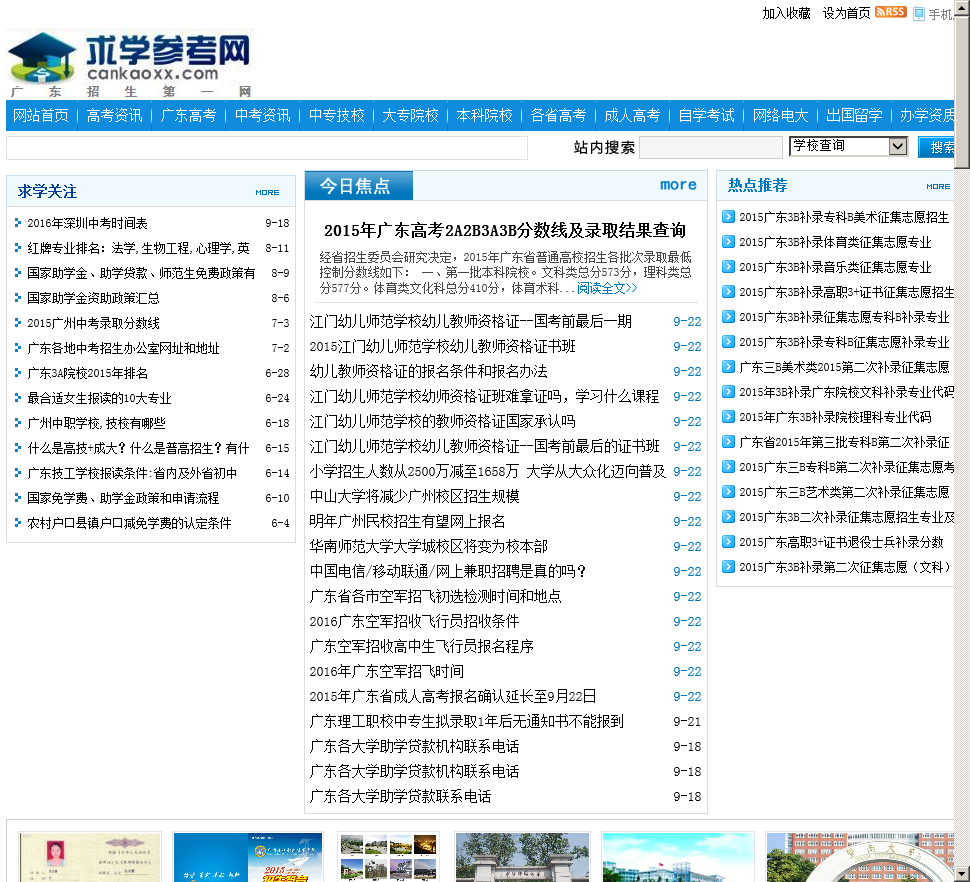Click bullet icon beside 2016年深圳中考时间表
The image size is (970, 882).
[x=18, y=223]
